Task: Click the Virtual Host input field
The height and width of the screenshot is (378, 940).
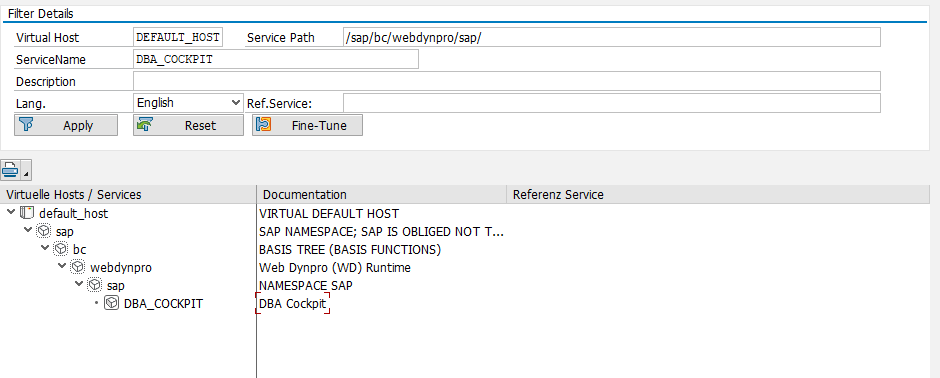Action: pyautogui.click(x=178, y=37)
